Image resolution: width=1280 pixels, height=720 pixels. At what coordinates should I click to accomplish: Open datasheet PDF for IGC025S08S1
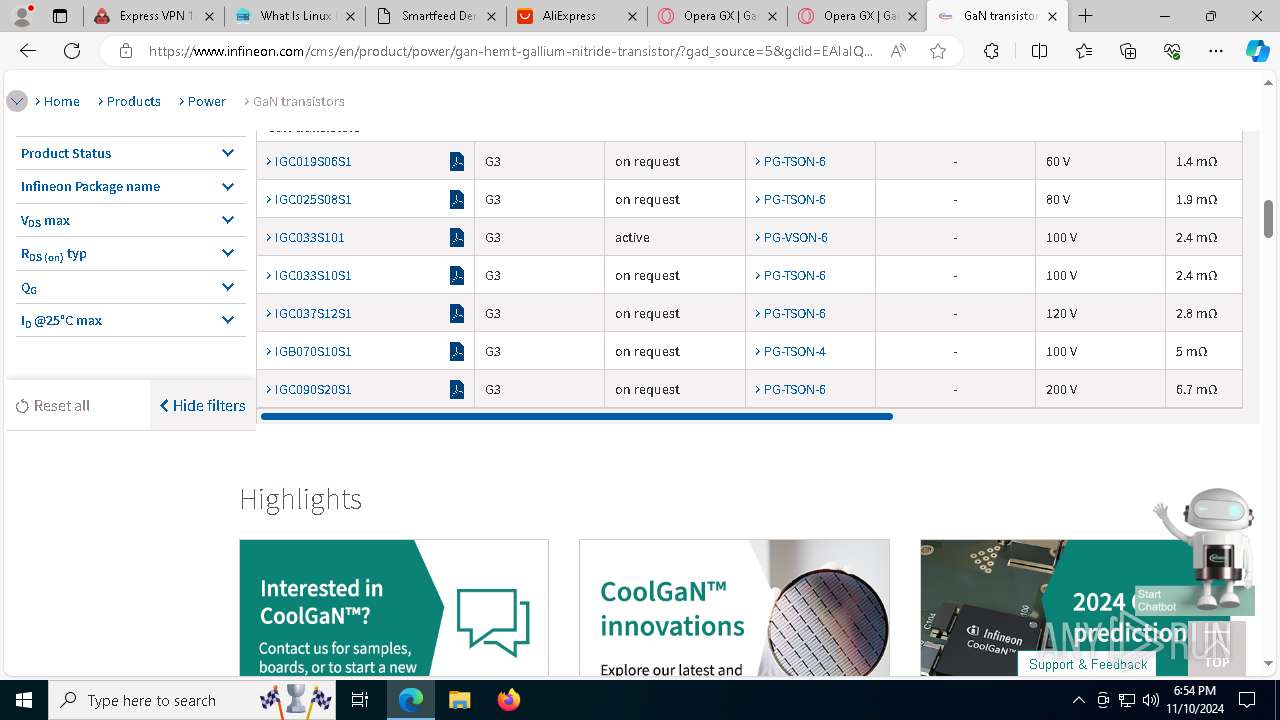[457, 199]
